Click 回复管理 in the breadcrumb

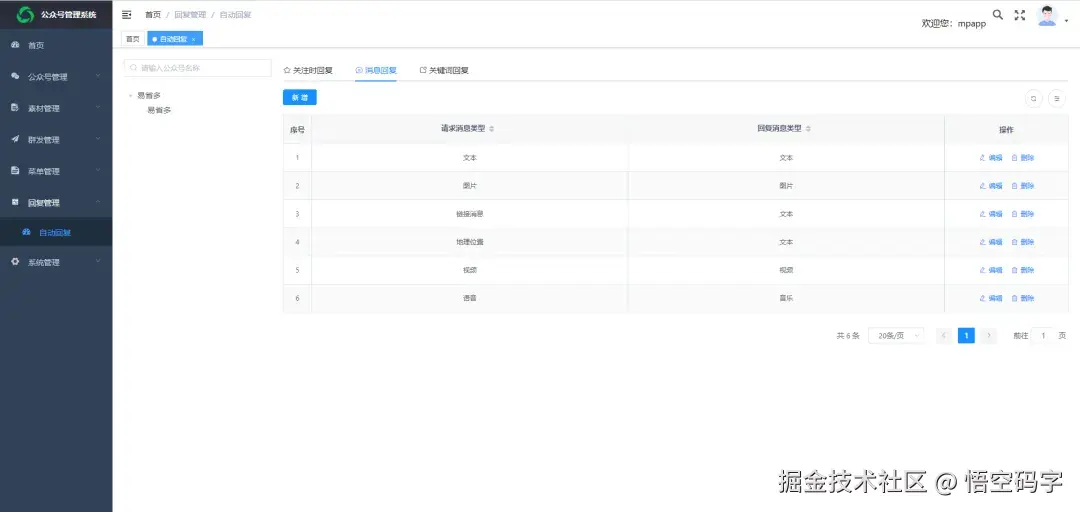pyautogui.click(x=190, y=14)
